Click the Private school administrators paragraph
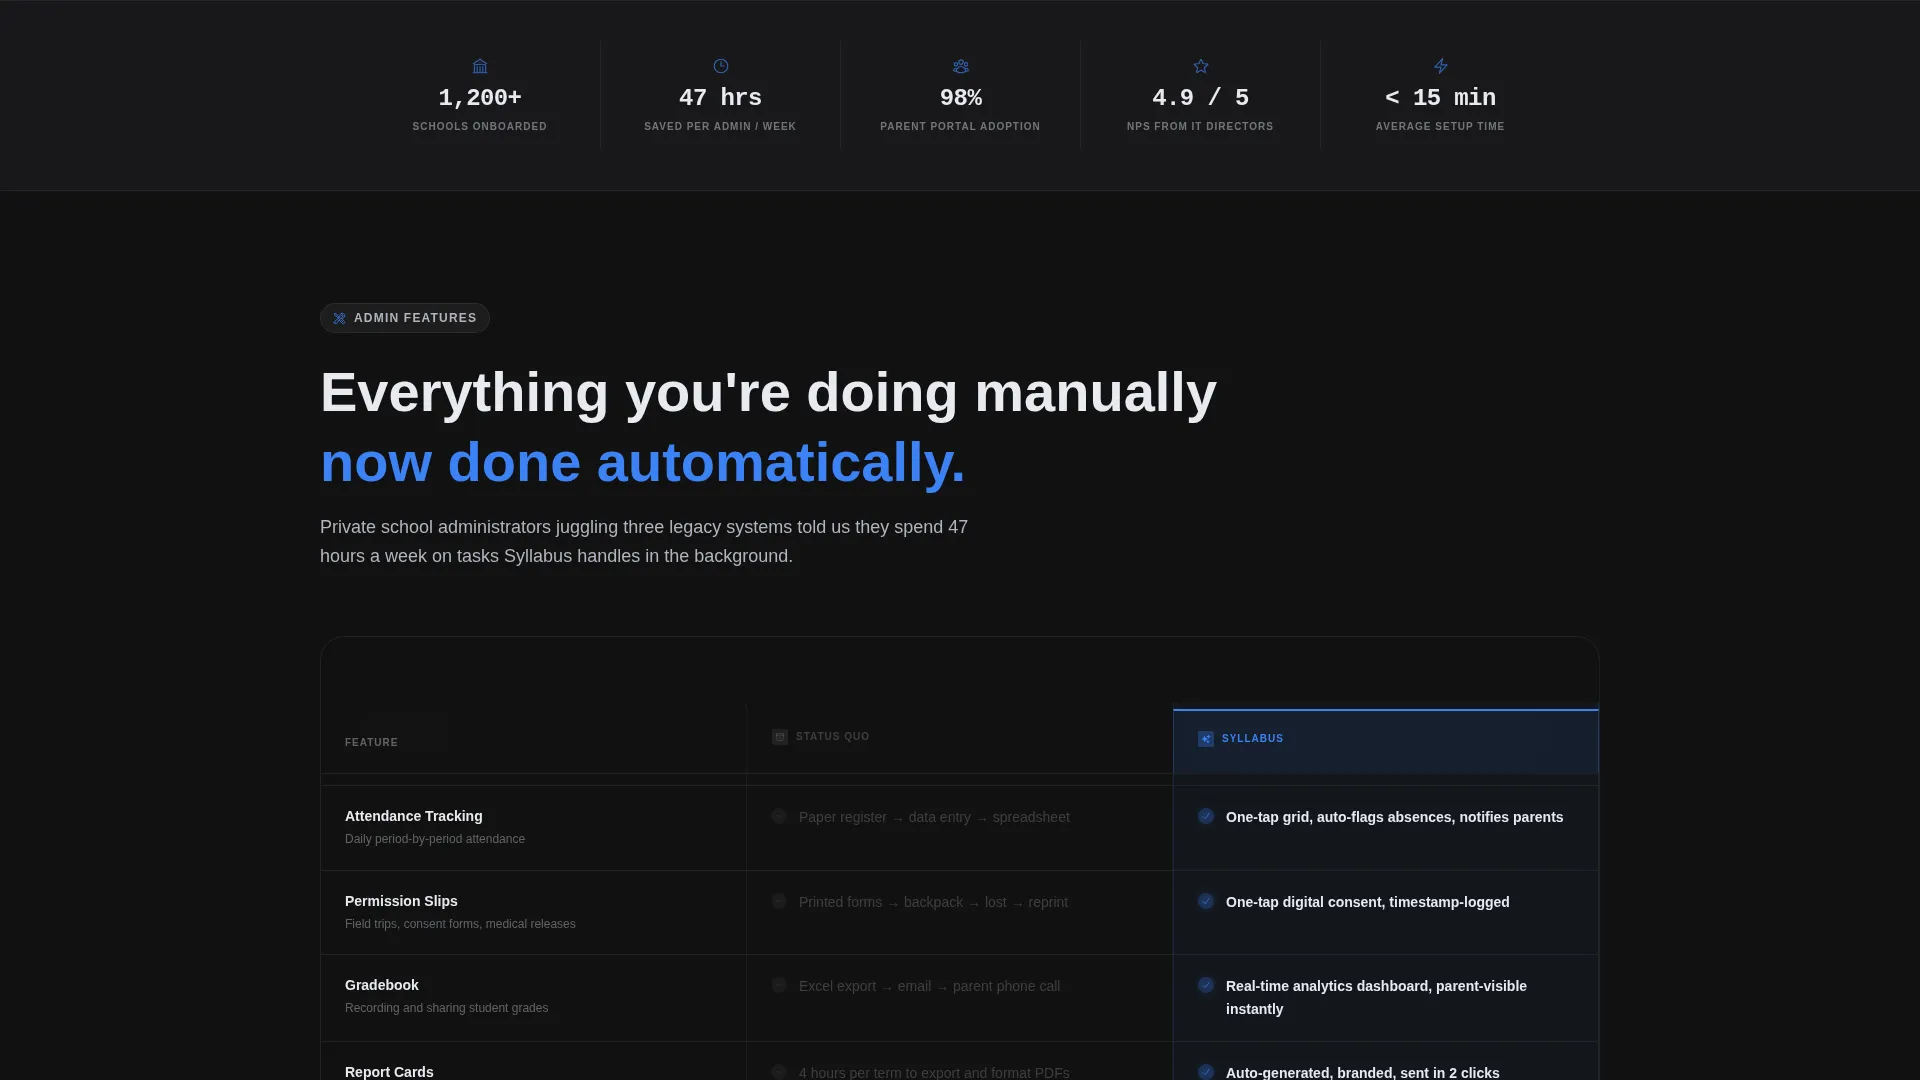Viewport: 1920px width, 1080px height. [x=644, y=541]
